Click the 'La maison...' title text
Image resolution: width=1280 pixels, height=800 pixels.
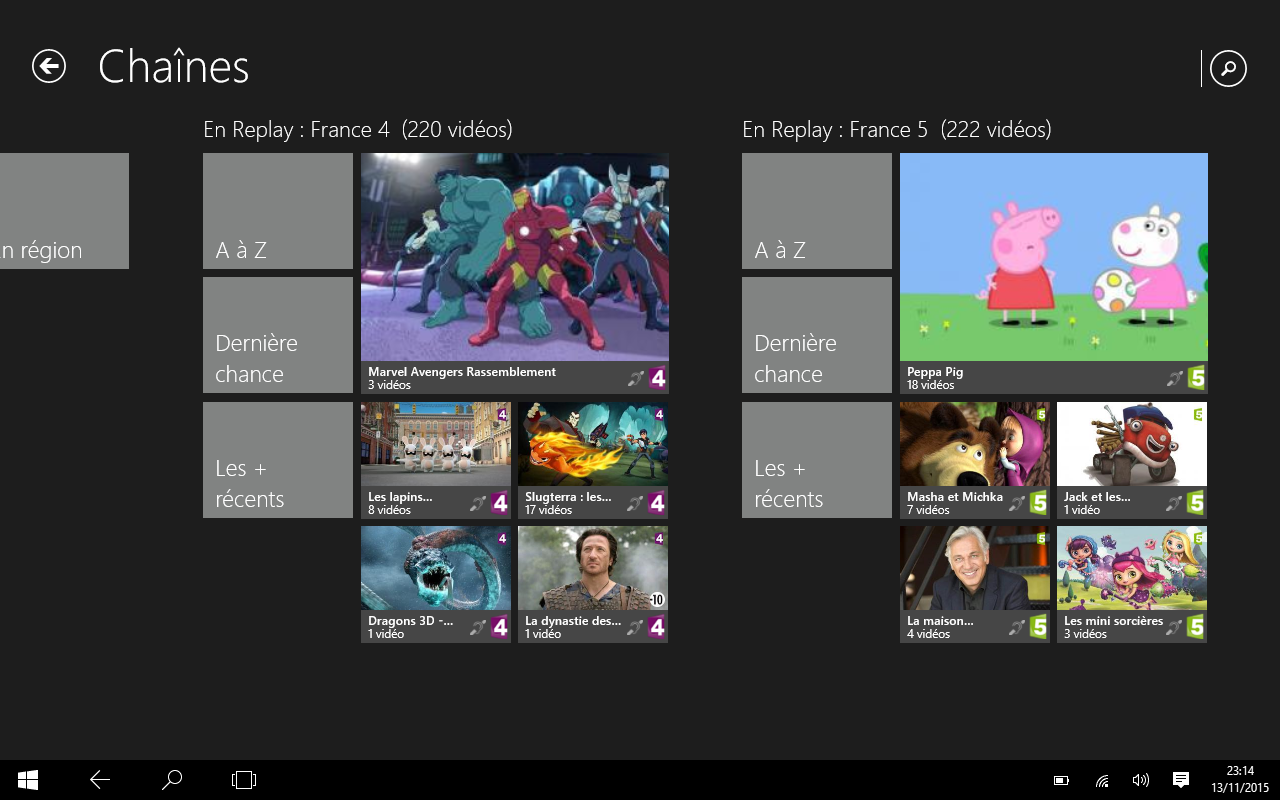click(940, 621)
